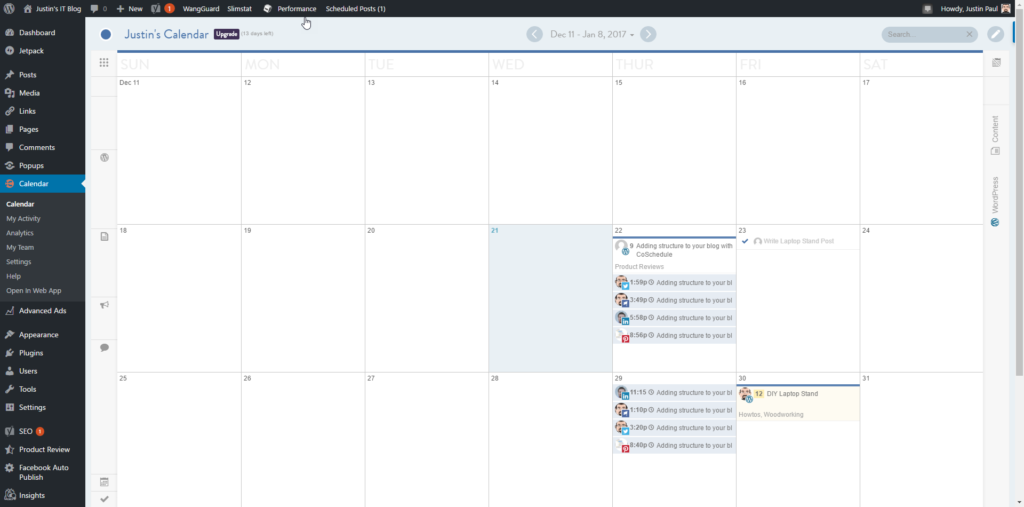Image resolution: width=1024 pixels, height=507 pixels.
Task: Open the Content side panel tab
Action: pyautogui.click(x=995, y=135)
